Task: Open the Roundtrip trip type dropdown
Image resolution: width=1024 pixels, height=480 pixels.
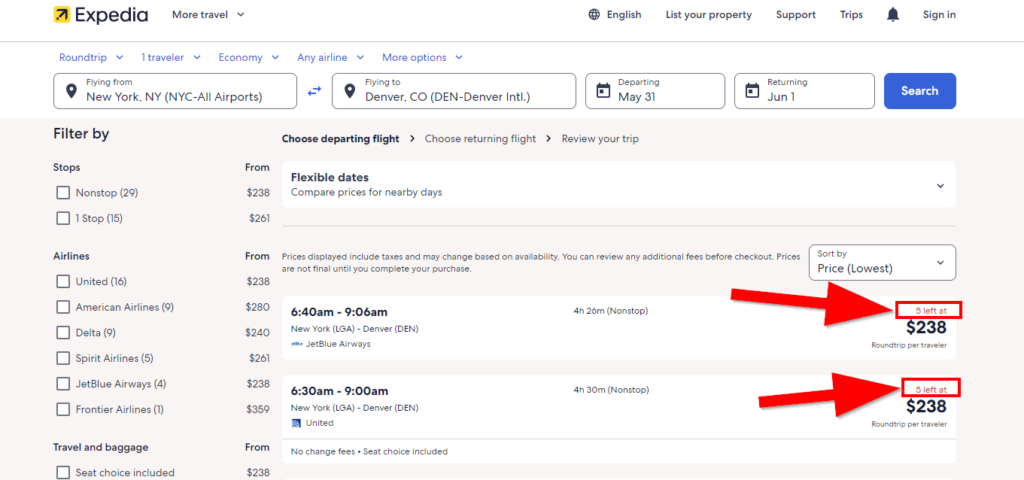Action: pyautogui.click(x=91, y=58)
